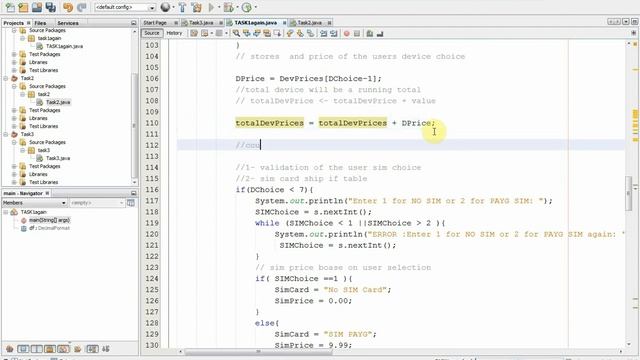Expand the Task2 project node
This screenshot has width=640, height=360.
click(x=6, y=78)
